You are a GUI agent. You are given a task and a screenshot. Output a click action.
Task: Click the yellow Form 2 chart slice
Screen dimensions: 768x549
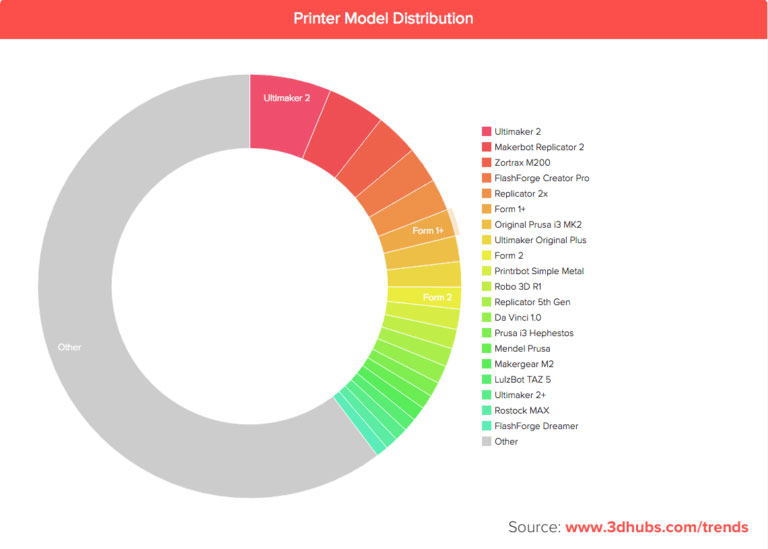click(x=424, y=297)
